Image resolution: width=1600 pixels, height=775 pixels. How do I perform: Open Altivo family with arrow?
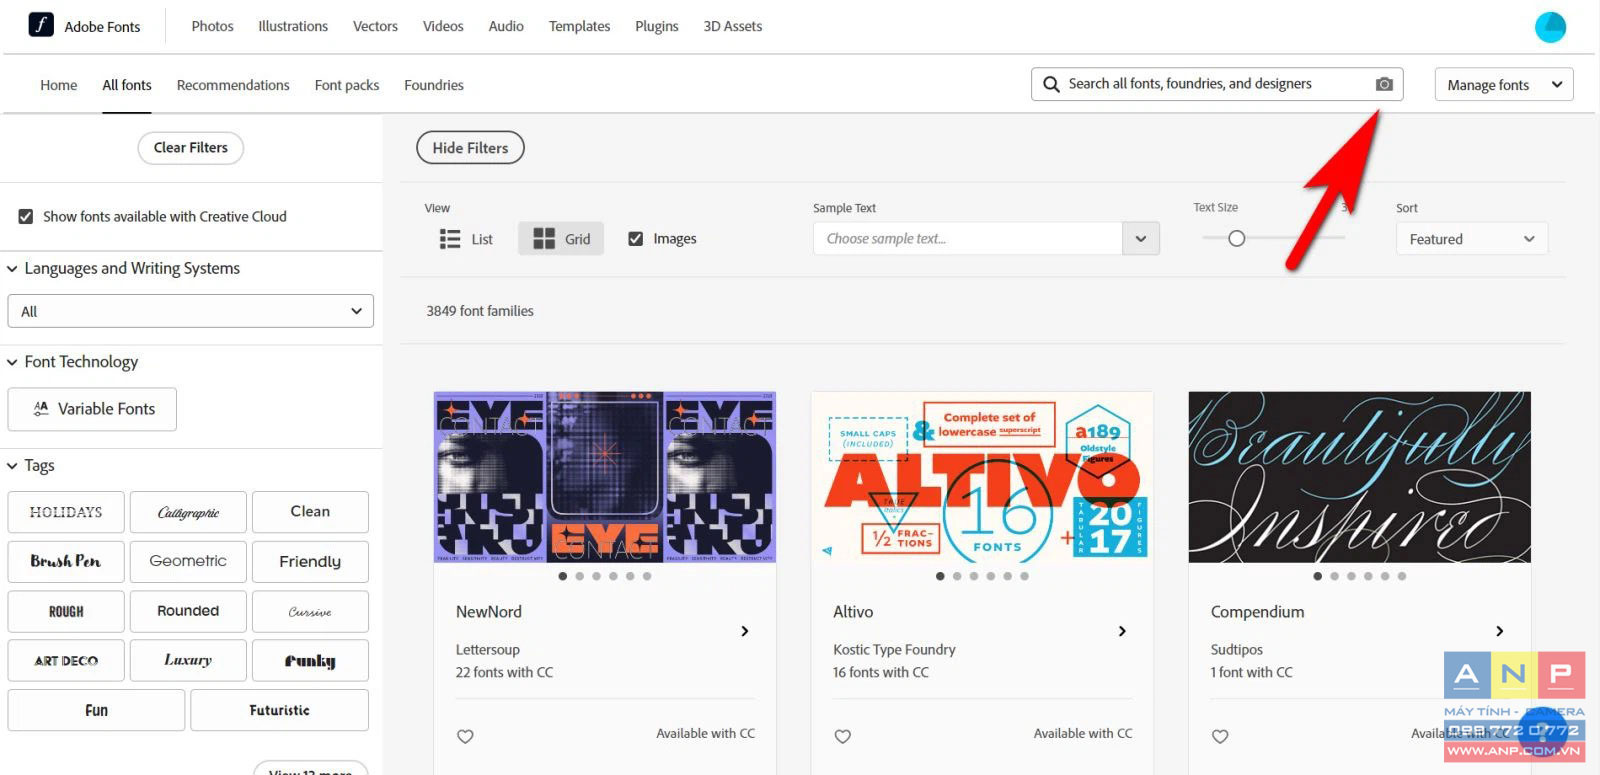pyautogui.click(x=1122, y=631)
